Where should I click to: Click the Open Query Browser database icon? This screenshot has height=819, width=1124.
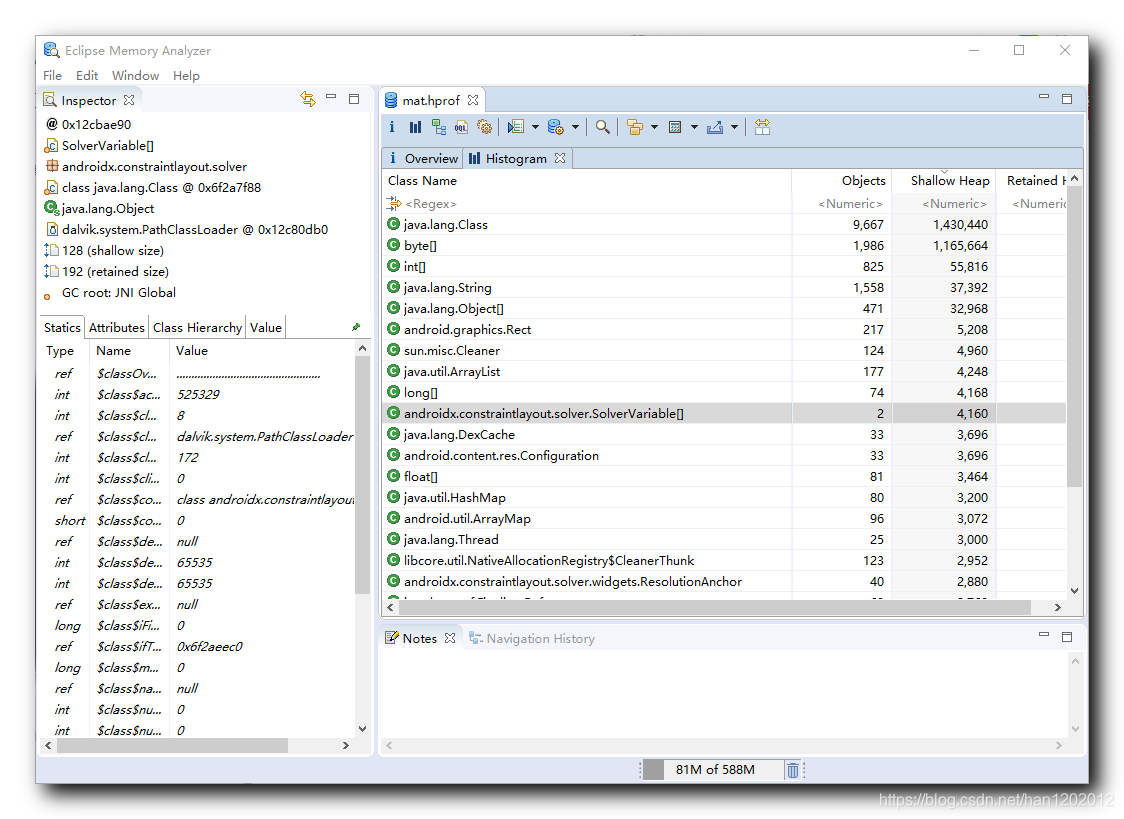coord(556,127)
